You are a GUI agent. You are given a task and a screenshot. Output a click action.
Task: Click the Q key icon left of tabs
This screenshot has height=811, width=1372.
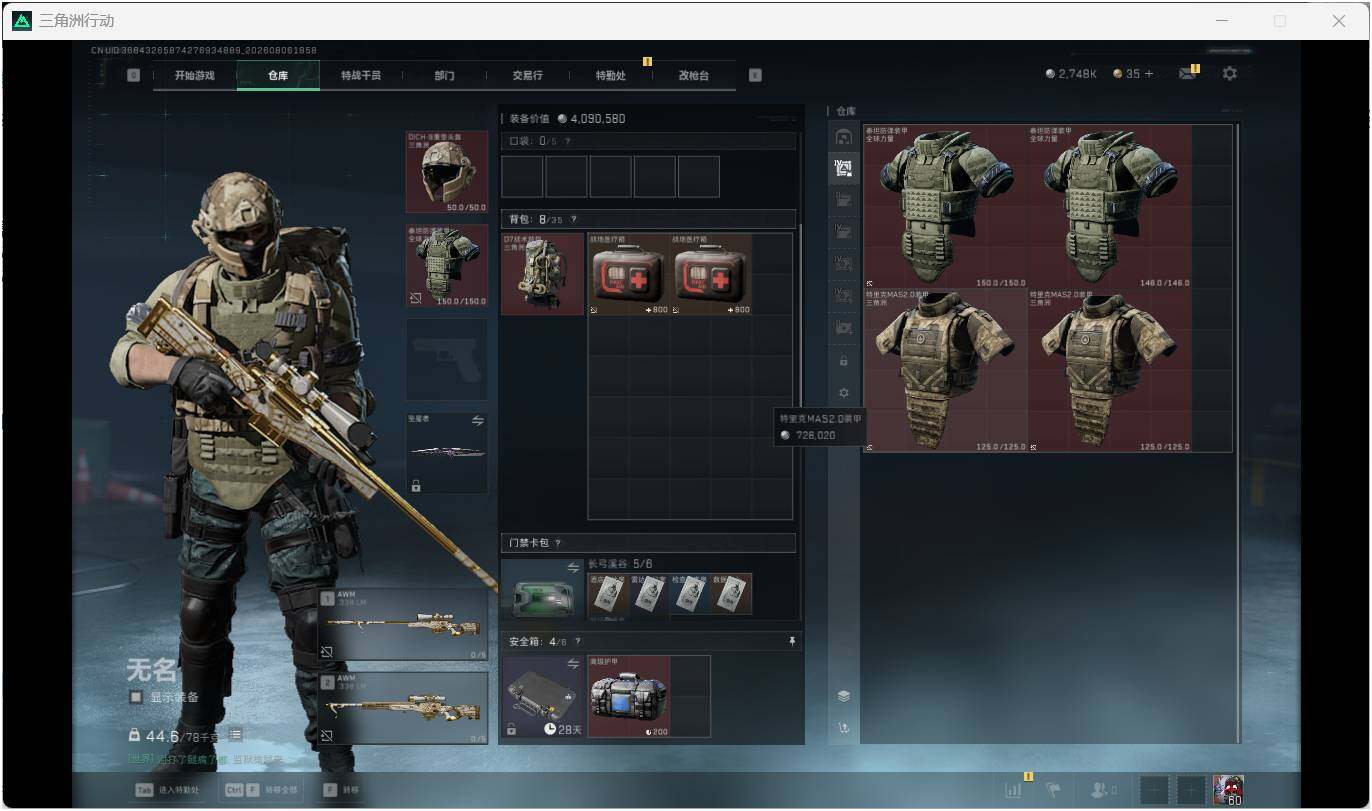click(x=134, y=75)
